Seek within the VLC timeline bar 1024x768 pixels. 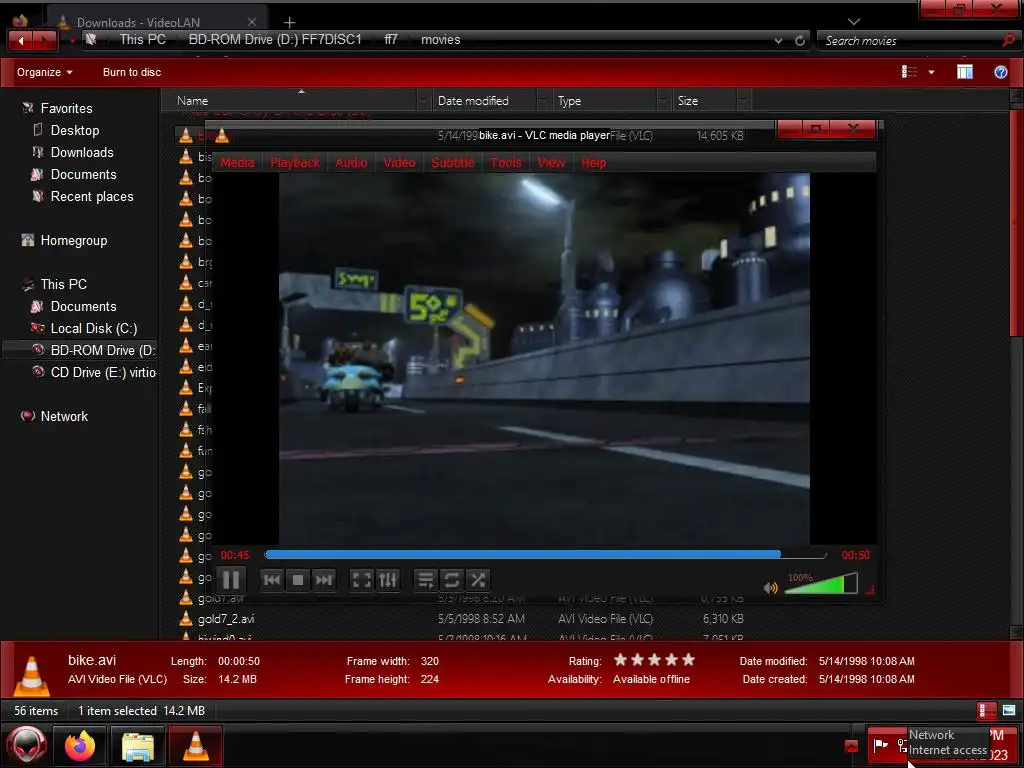coord(545,554)
